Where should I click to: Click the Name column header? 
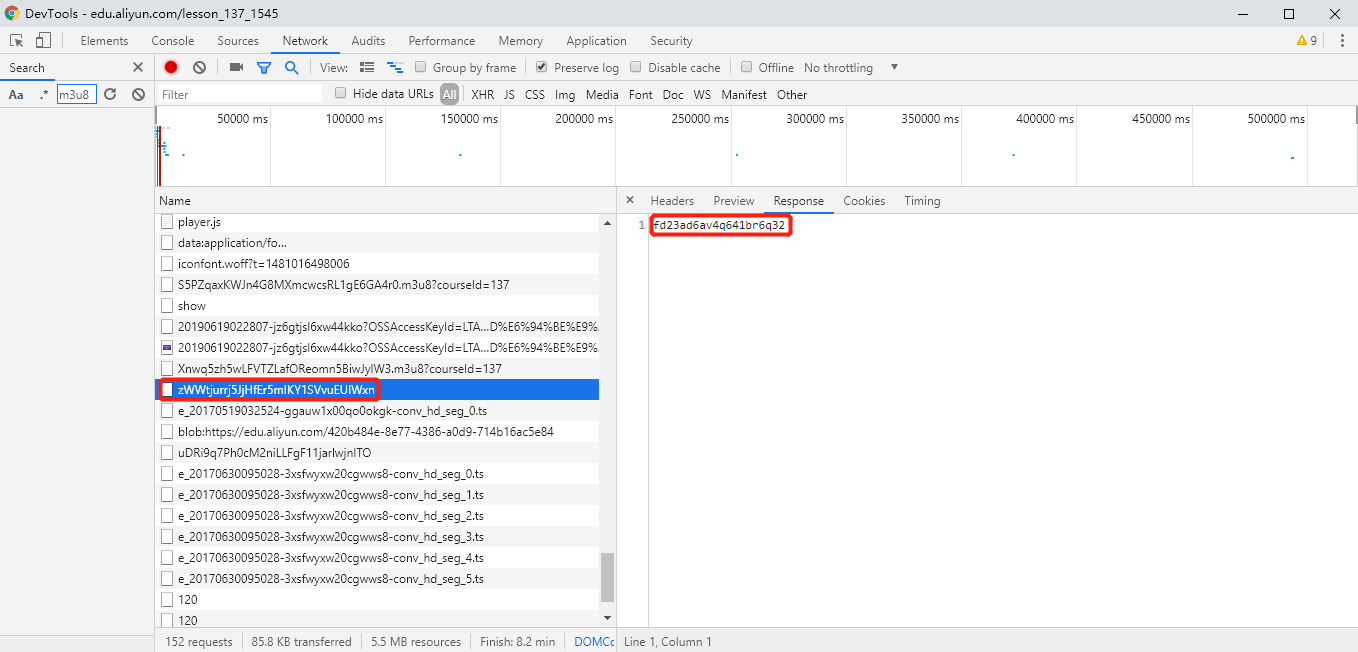(385, 200)
